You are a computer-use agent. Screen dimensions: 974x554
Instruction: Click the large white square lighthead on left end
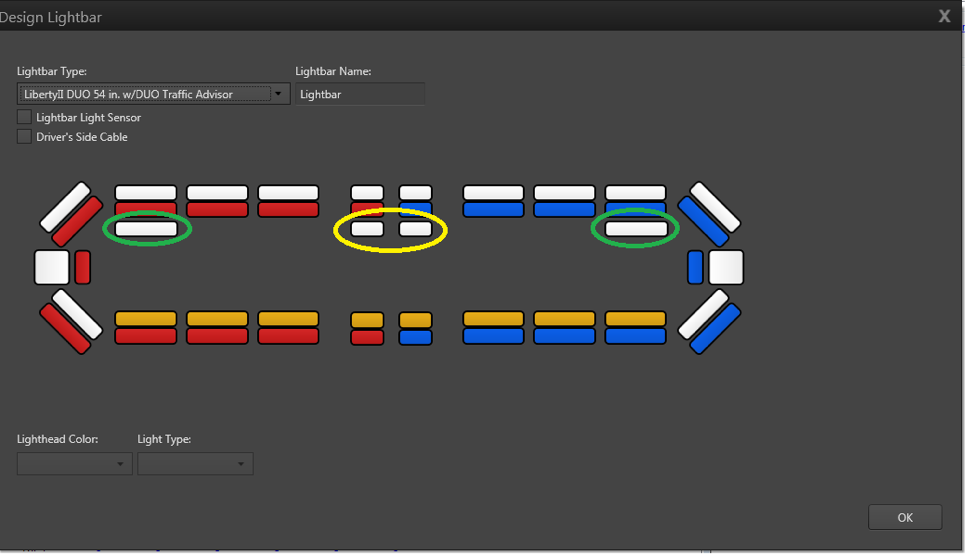[52, 267]
